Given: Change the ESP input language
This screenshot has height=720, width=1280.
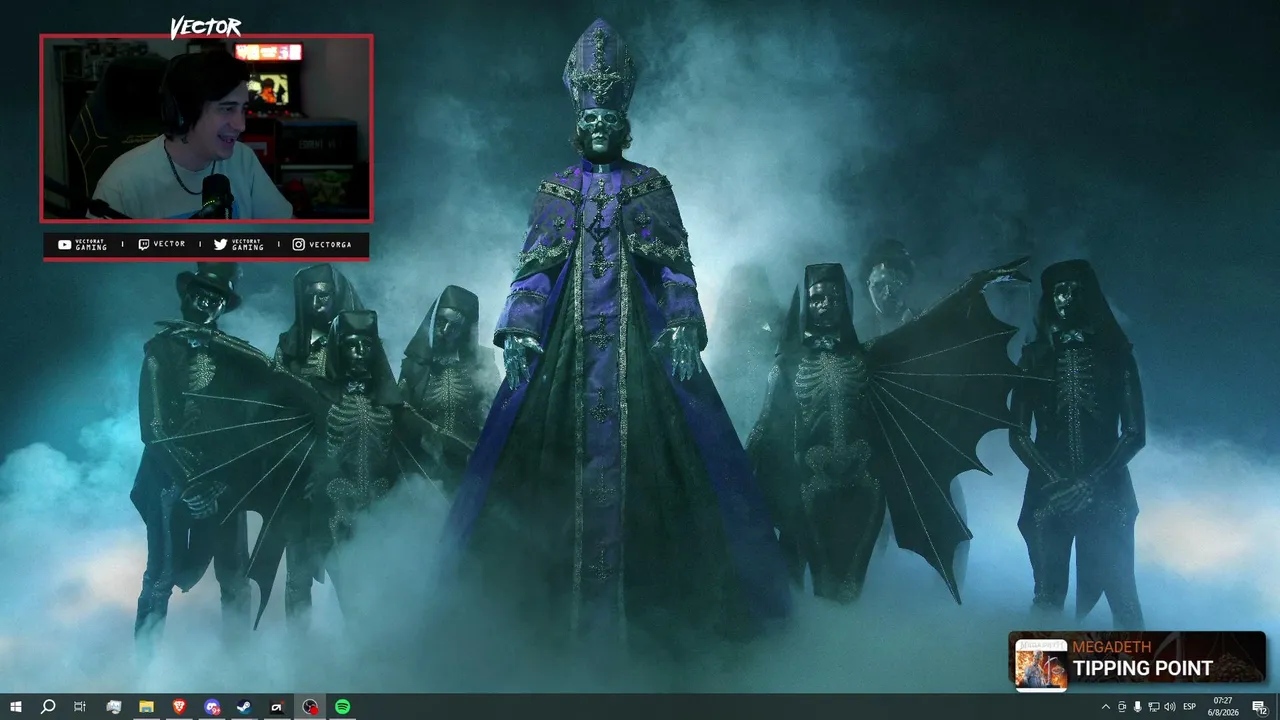Looking at the screenshot, I should pos(1190,707).
